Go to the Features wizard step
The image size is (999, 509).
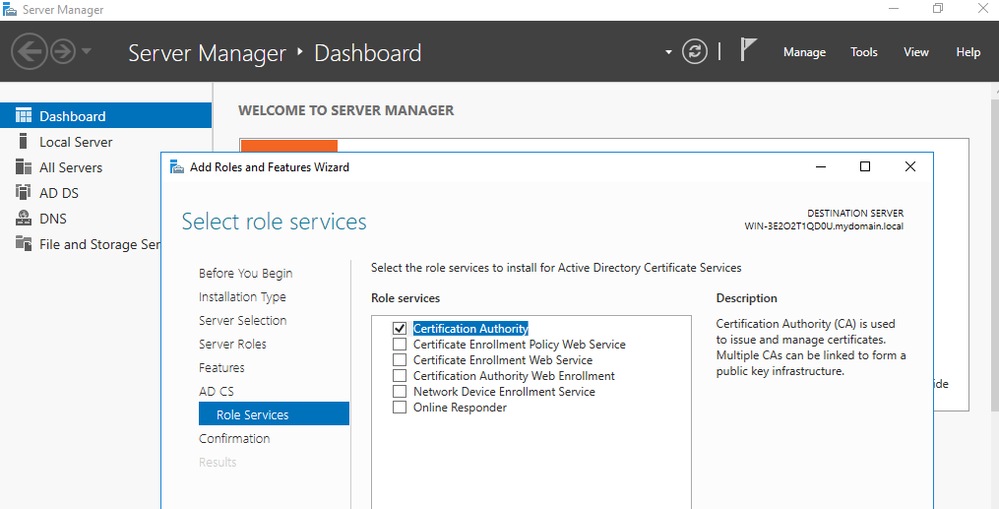click(221, 368)
